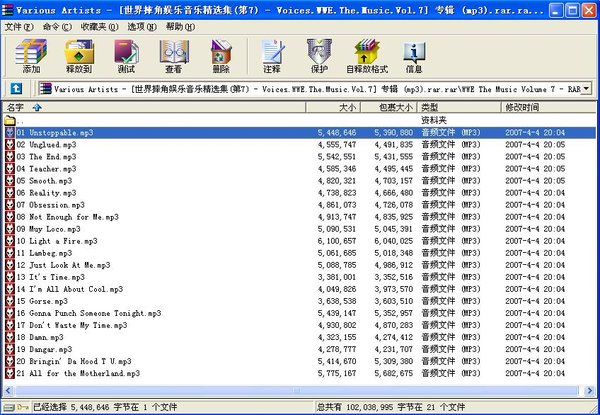The height and width of the screenshot is (415, 600).
Task: Click the icon of 09 Muy Loco.mp3
Action: [10, 229]
